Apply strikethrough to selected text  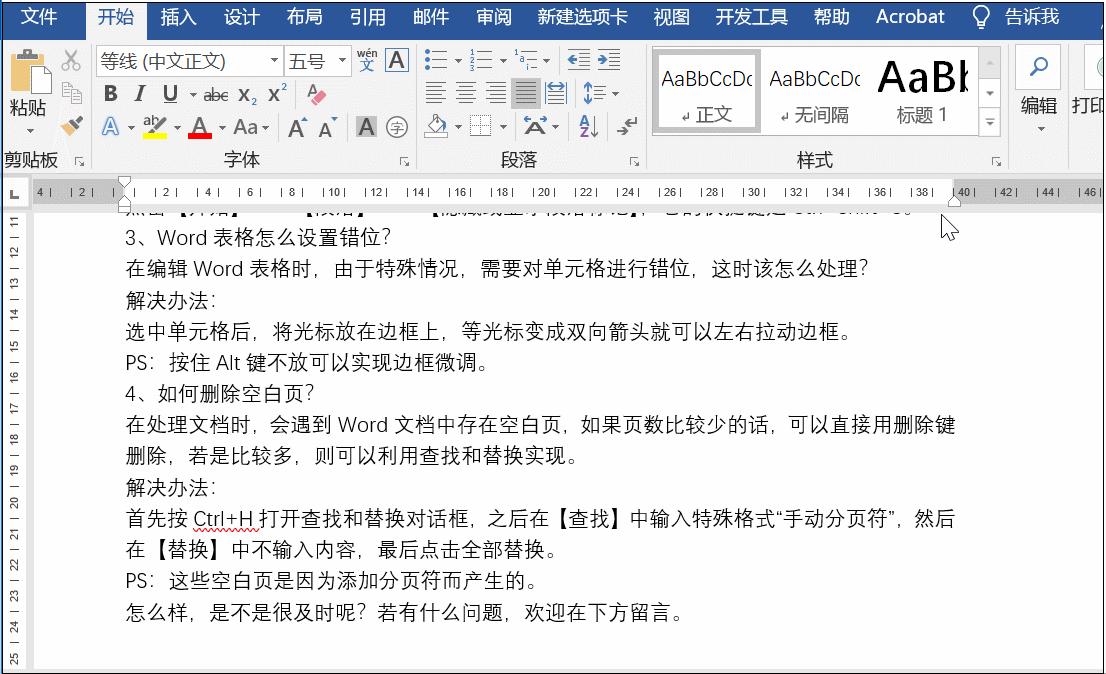[215, 94]
